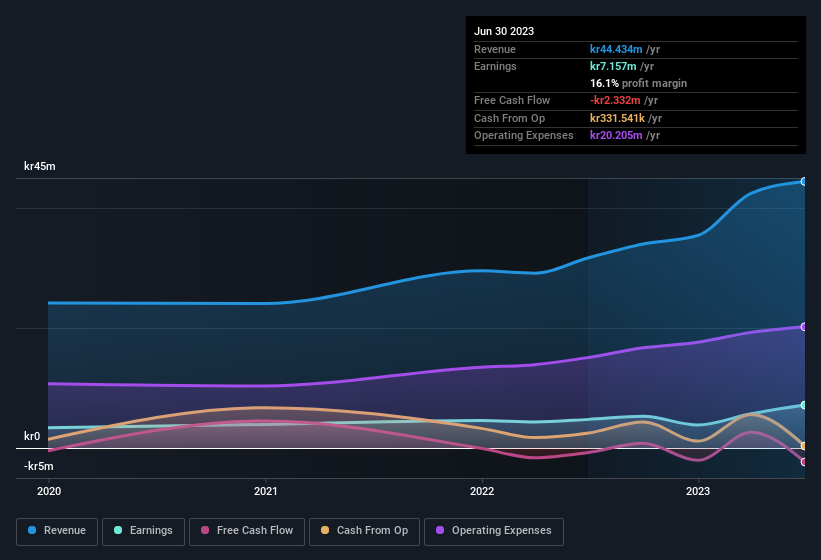Click the 2020 x-axis label

49,491
